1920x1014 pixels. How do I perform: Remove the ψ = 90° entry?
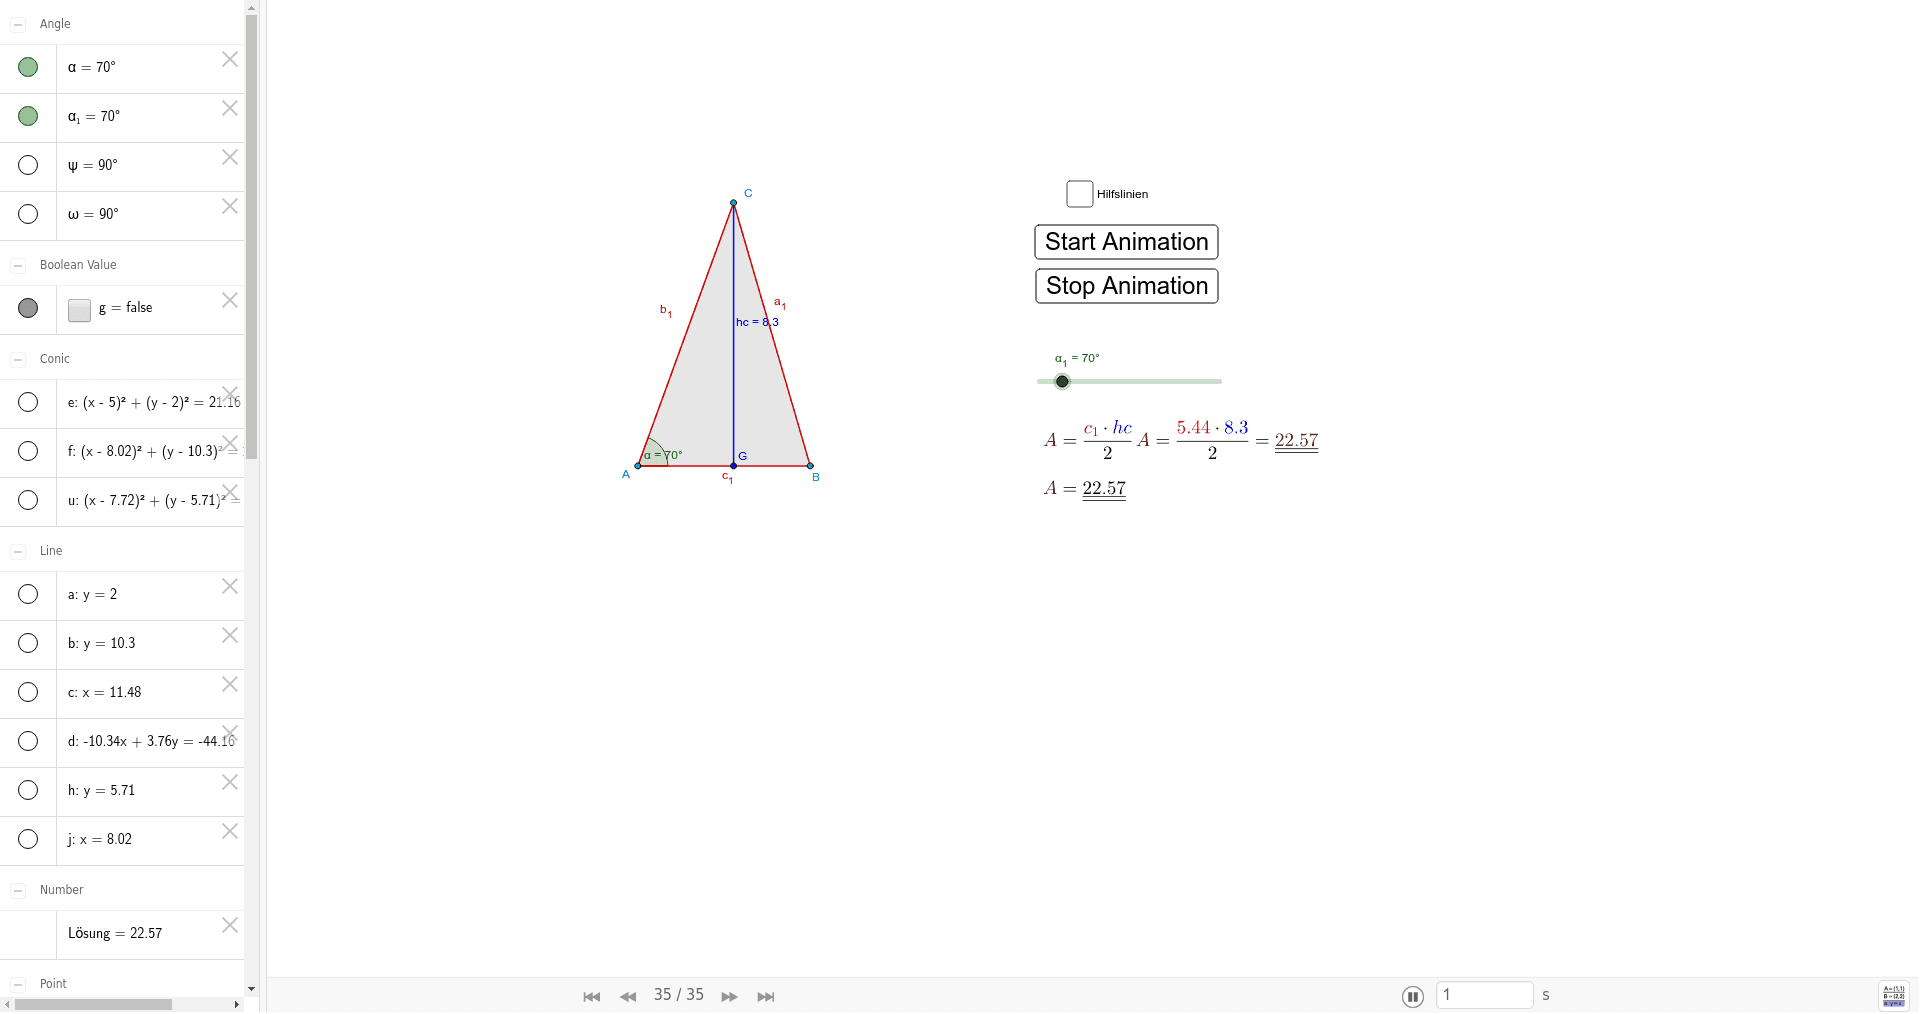(x=230, y=157)
